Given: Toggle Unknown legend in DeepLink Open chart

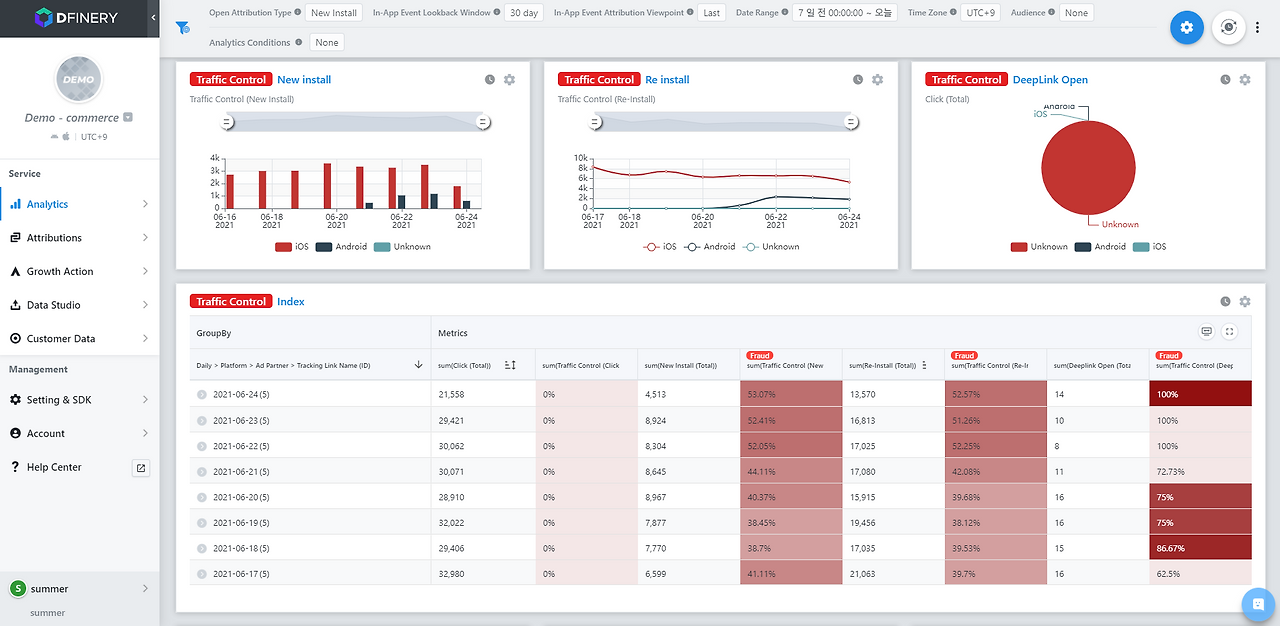Looking at the screenshot, I should click(1039, 247).
